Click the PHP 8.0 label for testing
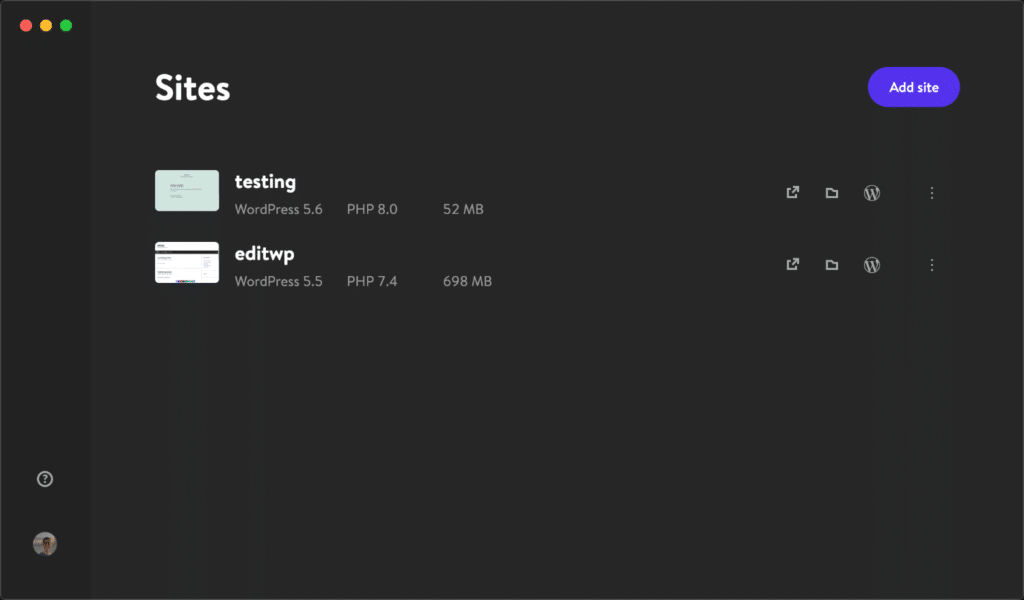 (x=372, y=209)
